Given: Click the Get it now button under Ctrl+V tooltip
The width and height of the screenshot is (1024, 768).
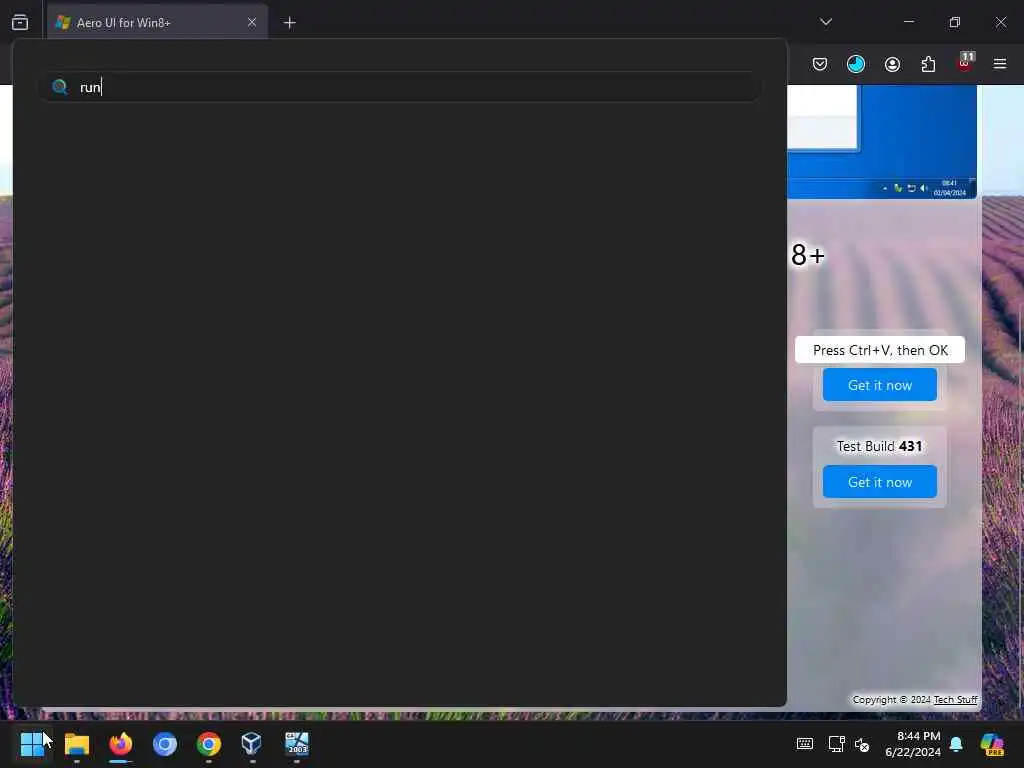Looking at the screenshot, I should [x=880, y=385].
